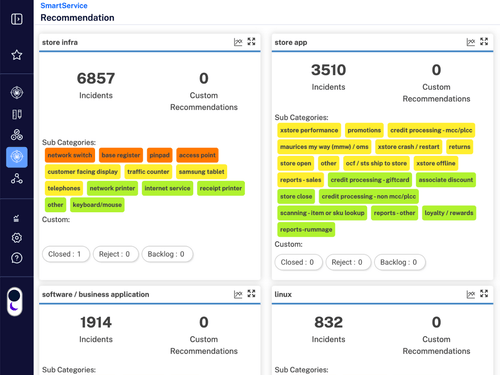This screenshot has height=375, width=500.
Task: Select ocf / sts ship to store tag
Action: pos(376,163)
